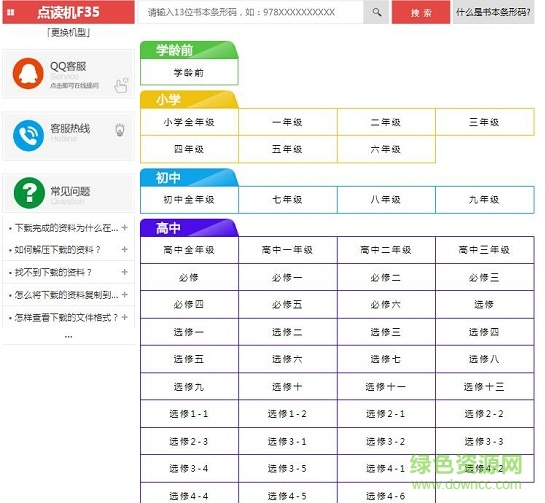Select 选修九
Screen dimensions: 545x503
[189, 387]
